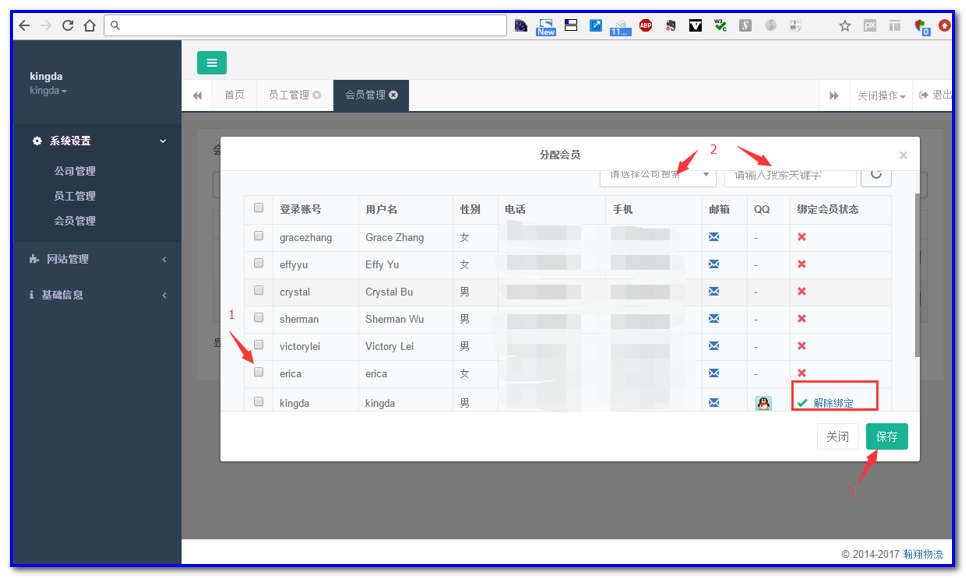Image resolution: width=966 pixels, height=578 pixels.
Task: Check the checkbox next to erica
Action: (259, 372)
